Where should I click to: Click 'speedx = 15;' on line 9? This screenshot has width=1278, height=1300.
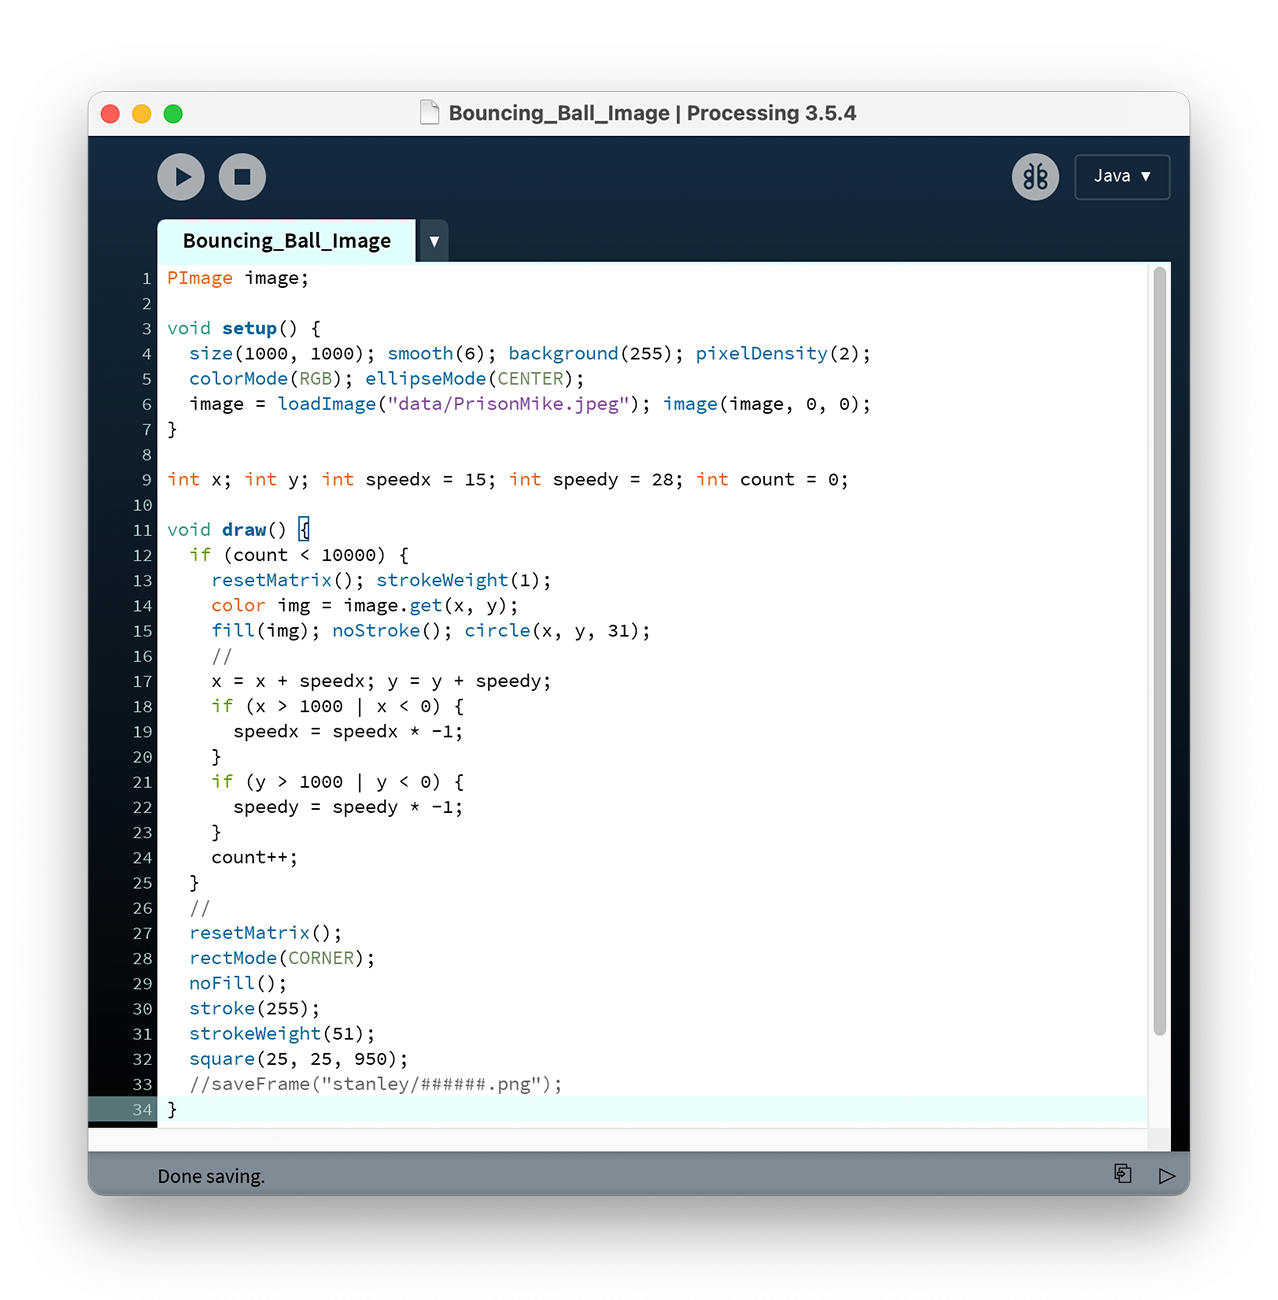[x=431, y=479]
